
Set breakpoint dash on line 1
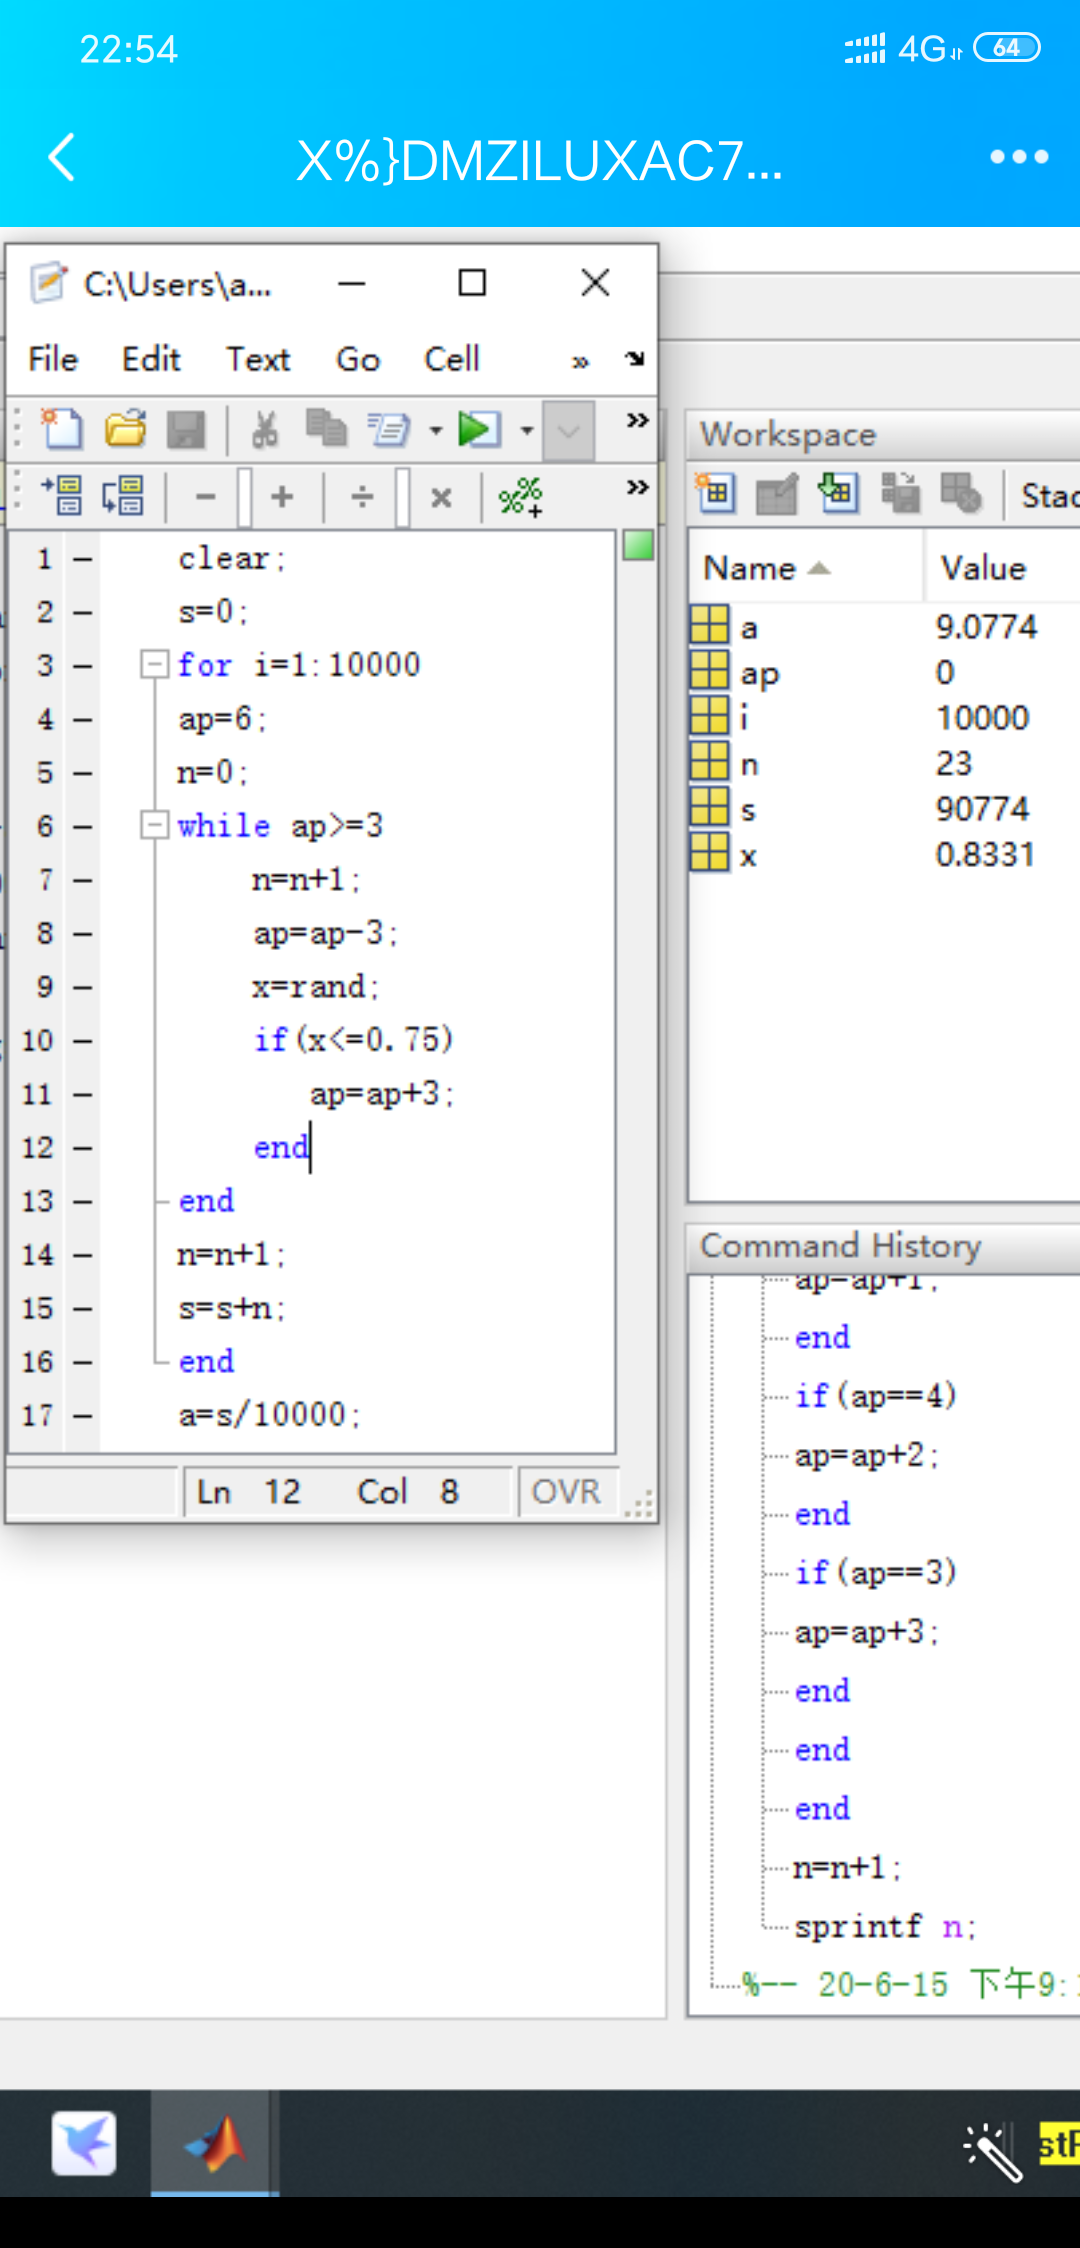[x=83, y=559]
